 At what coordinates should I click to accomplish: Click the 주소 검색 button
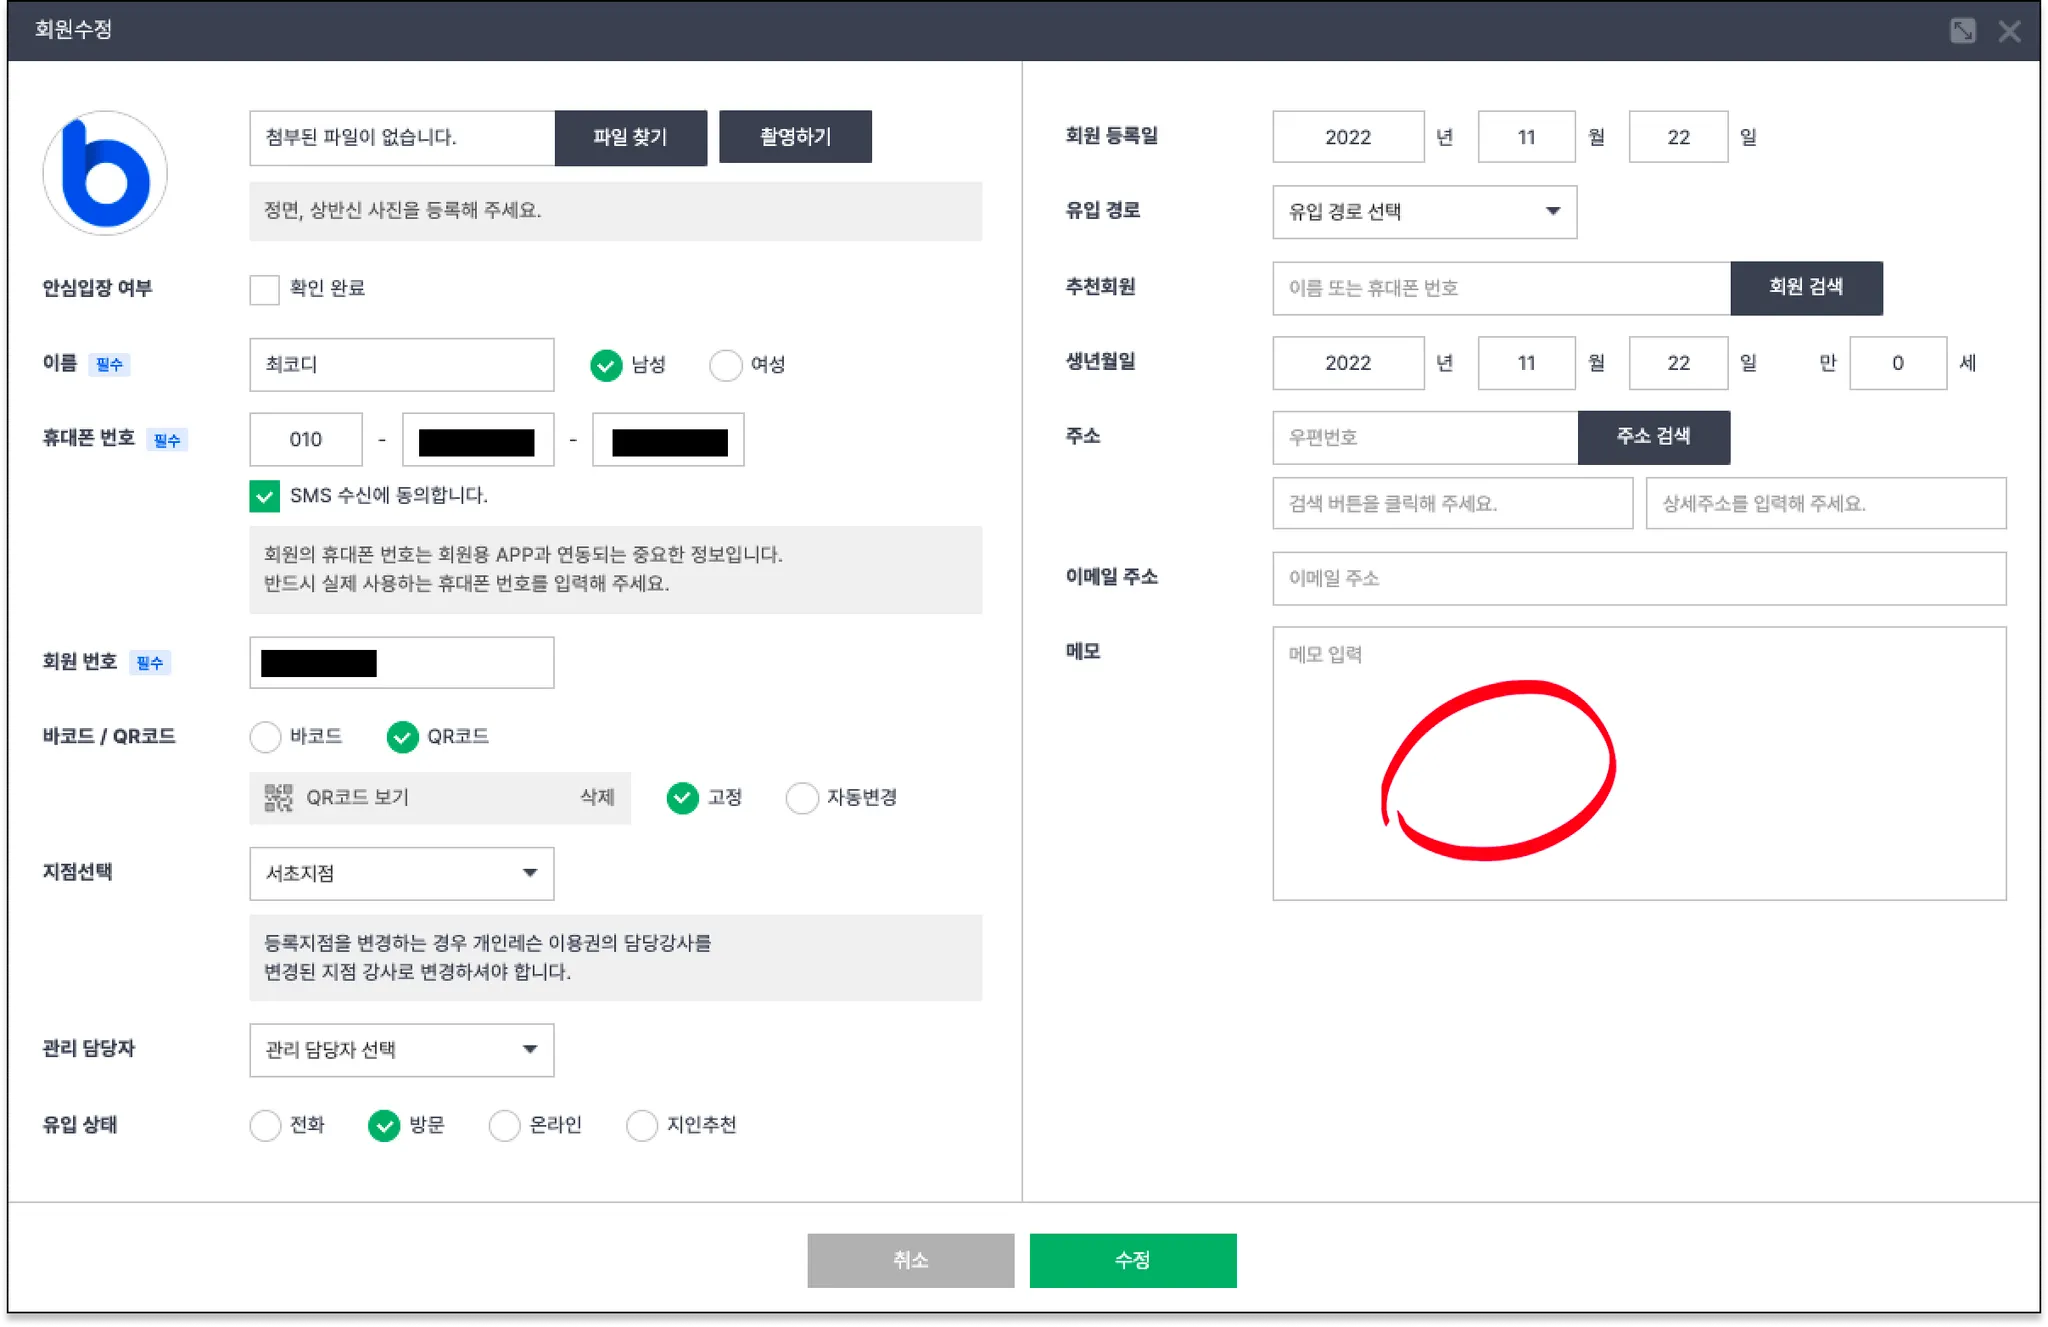[1653, 437]
